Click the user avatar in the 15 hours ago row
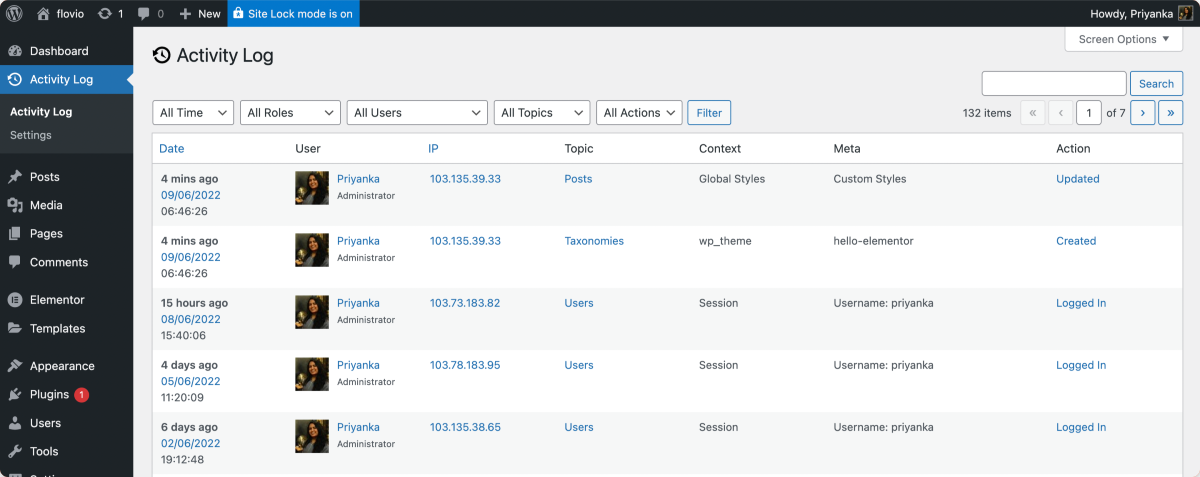This screenshot has height=477, width=1200. (312, 312)
